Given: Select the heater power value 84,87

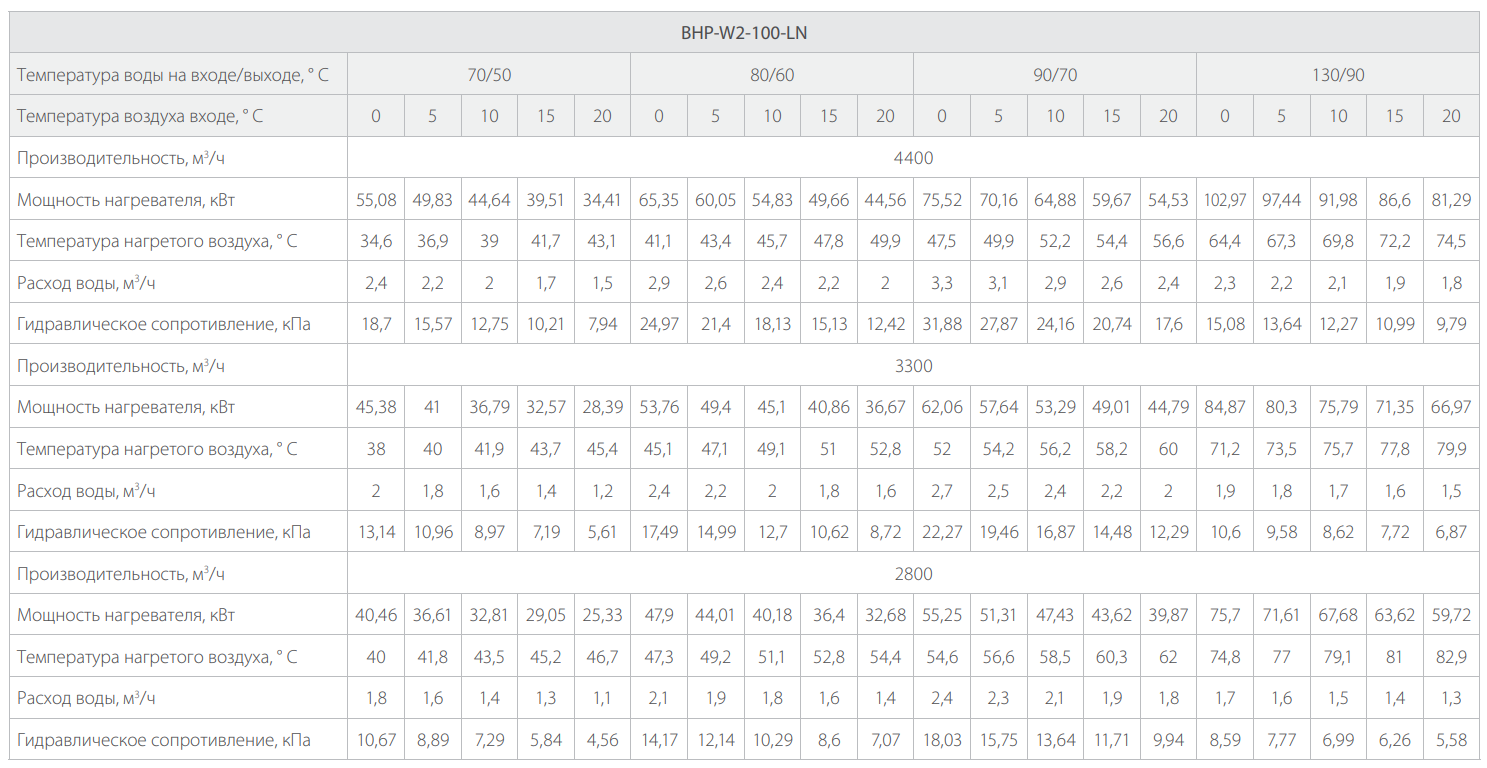Looking at the screenshot, I should pos(1225,408).
